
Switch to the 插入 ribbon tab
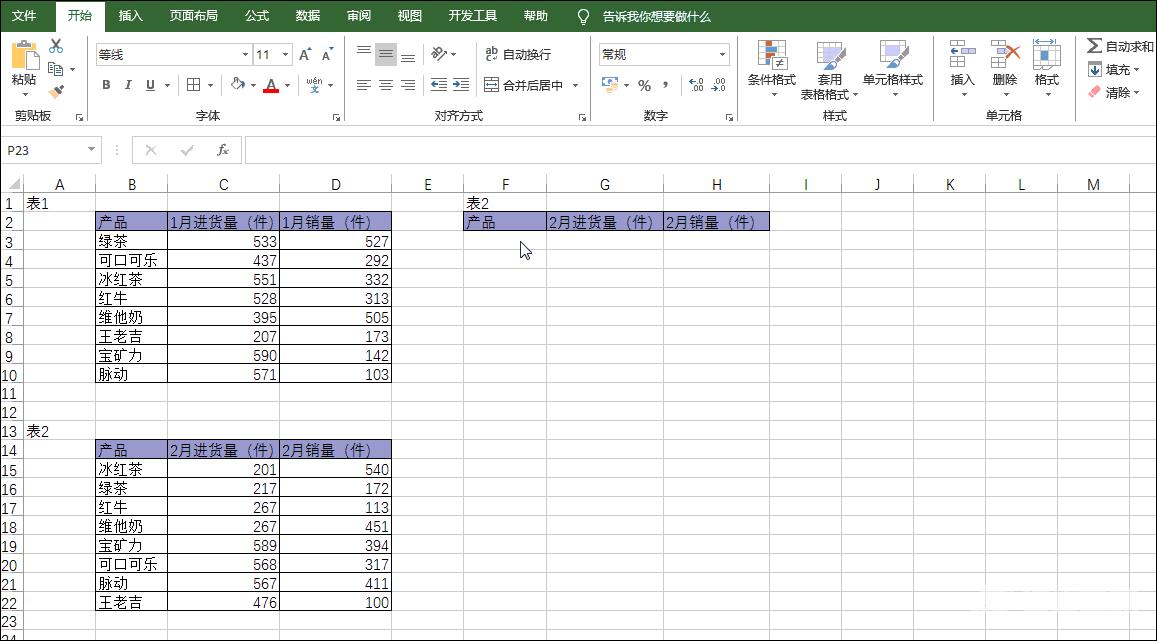coord(131,16)
